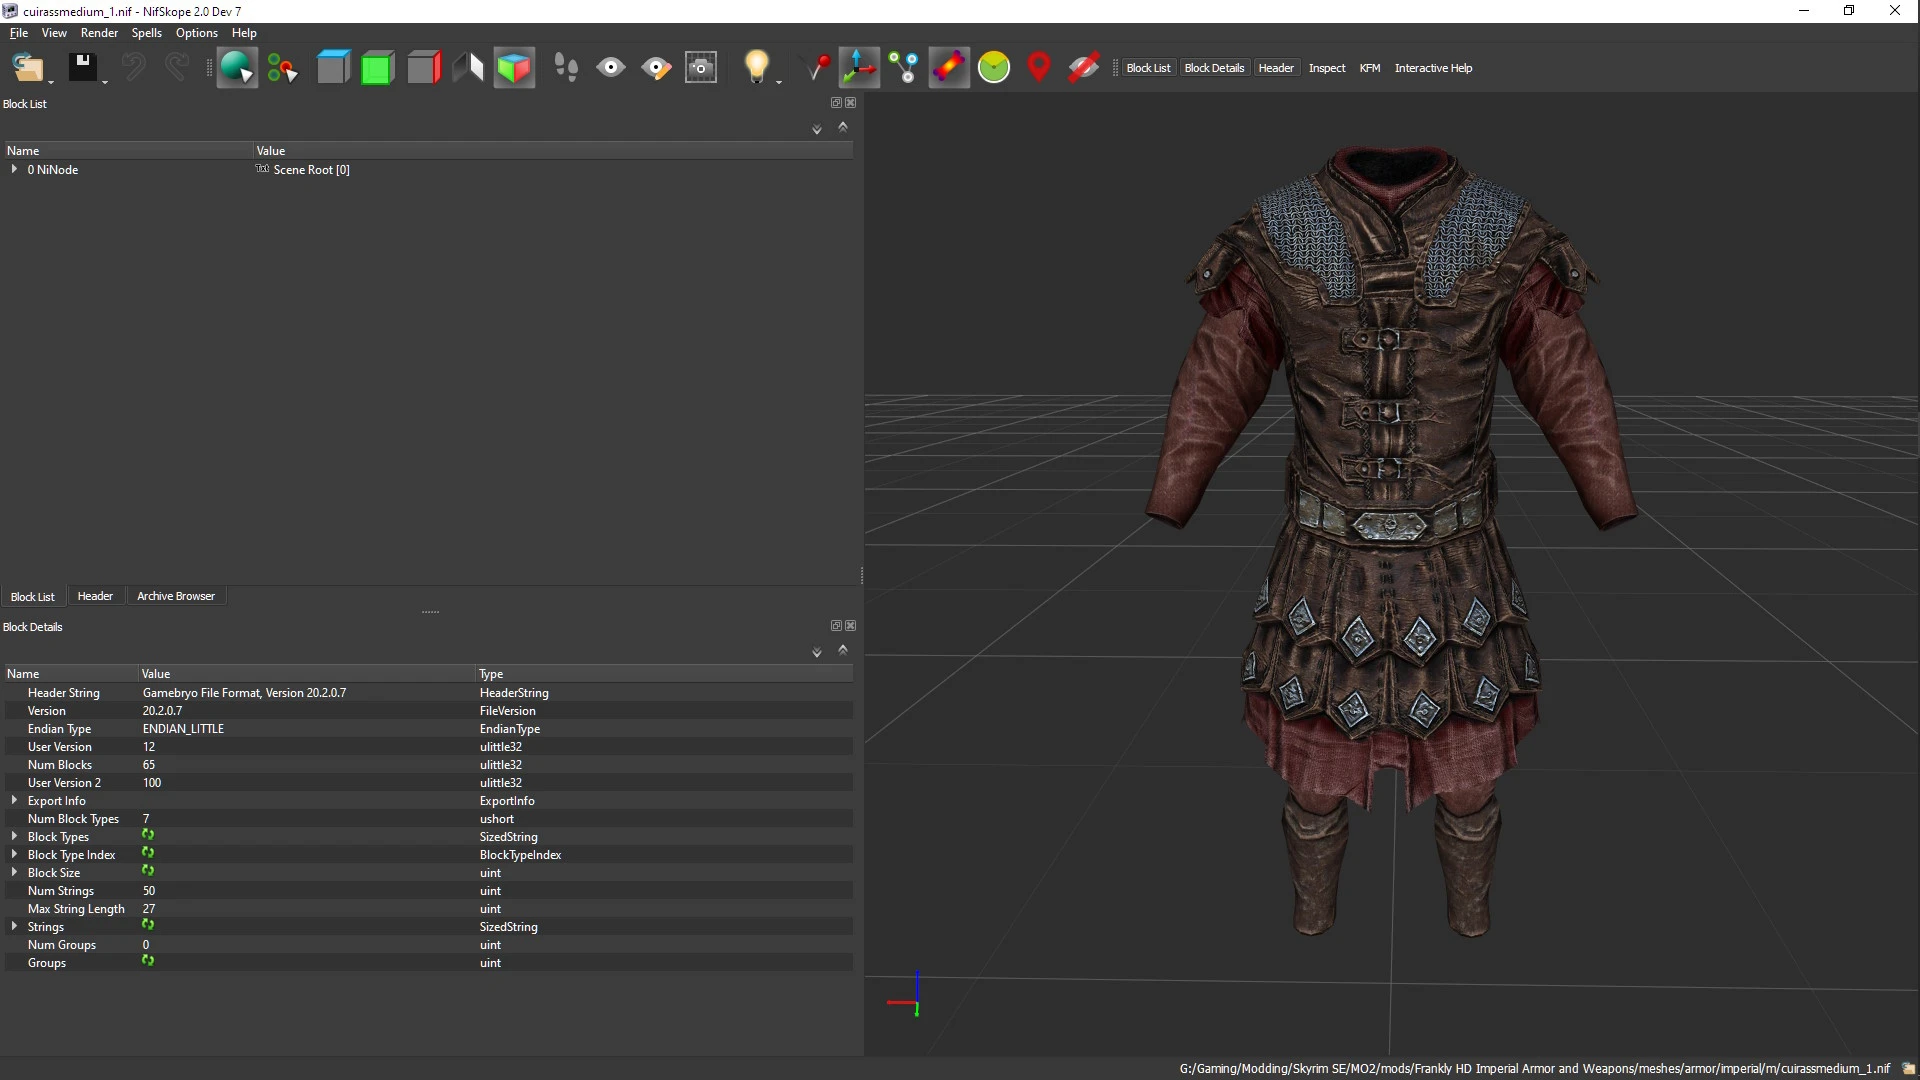1920x1080 pixels.
Task: Click refresh icon in Block Types row
Action: (148, 835)
